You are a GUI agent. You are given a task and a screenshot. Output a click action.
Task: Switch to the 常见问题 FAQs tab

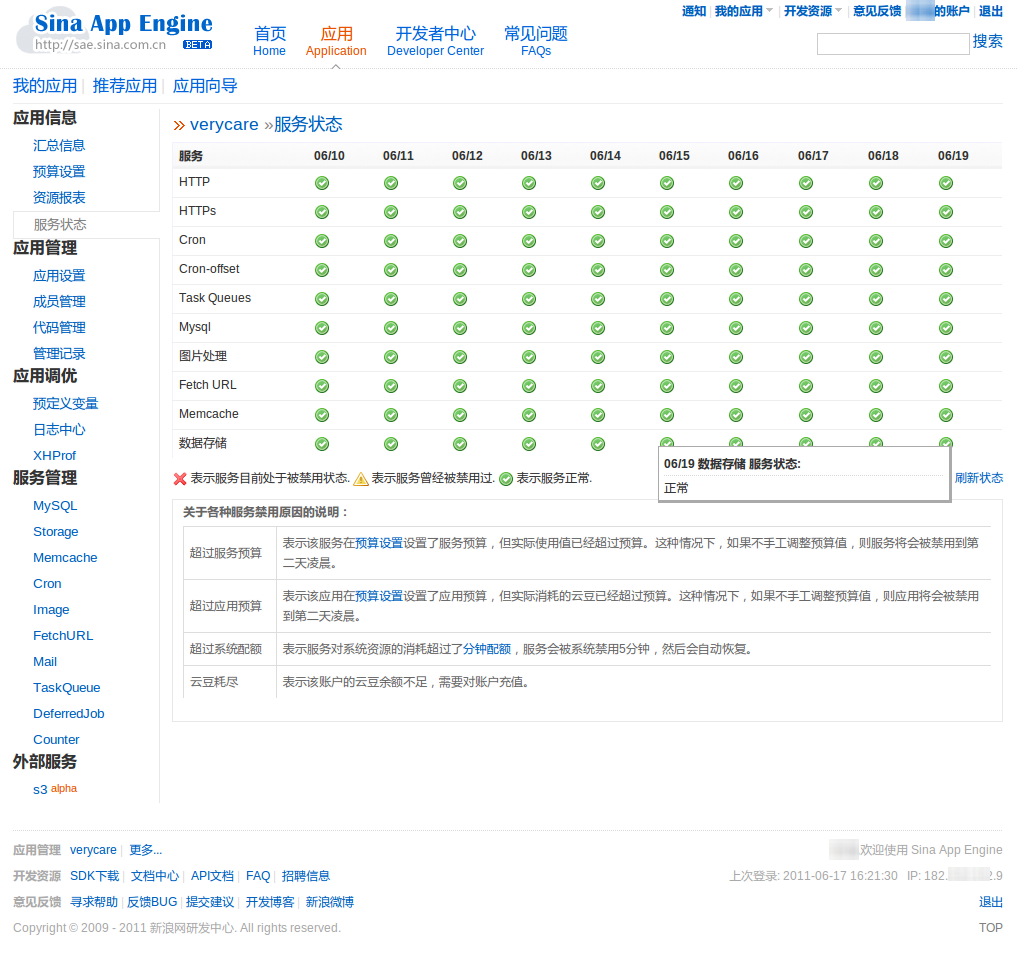(536, 41)
